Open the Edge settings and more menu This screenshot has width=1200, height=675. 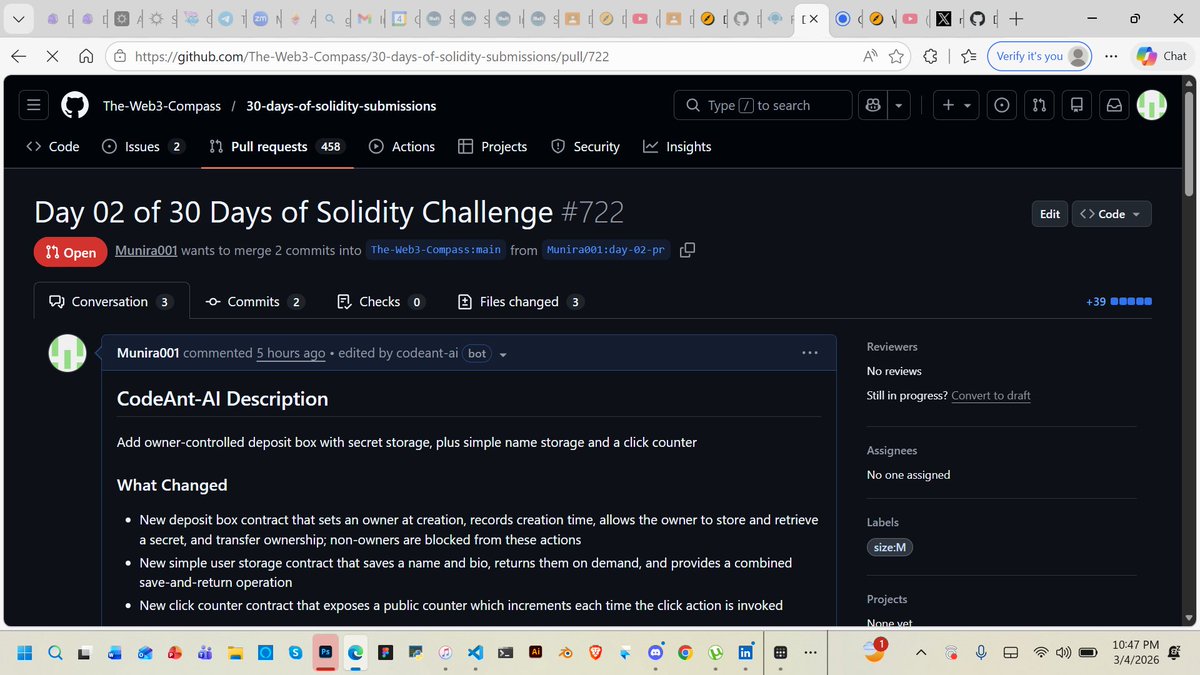(x=1112, y=57)
